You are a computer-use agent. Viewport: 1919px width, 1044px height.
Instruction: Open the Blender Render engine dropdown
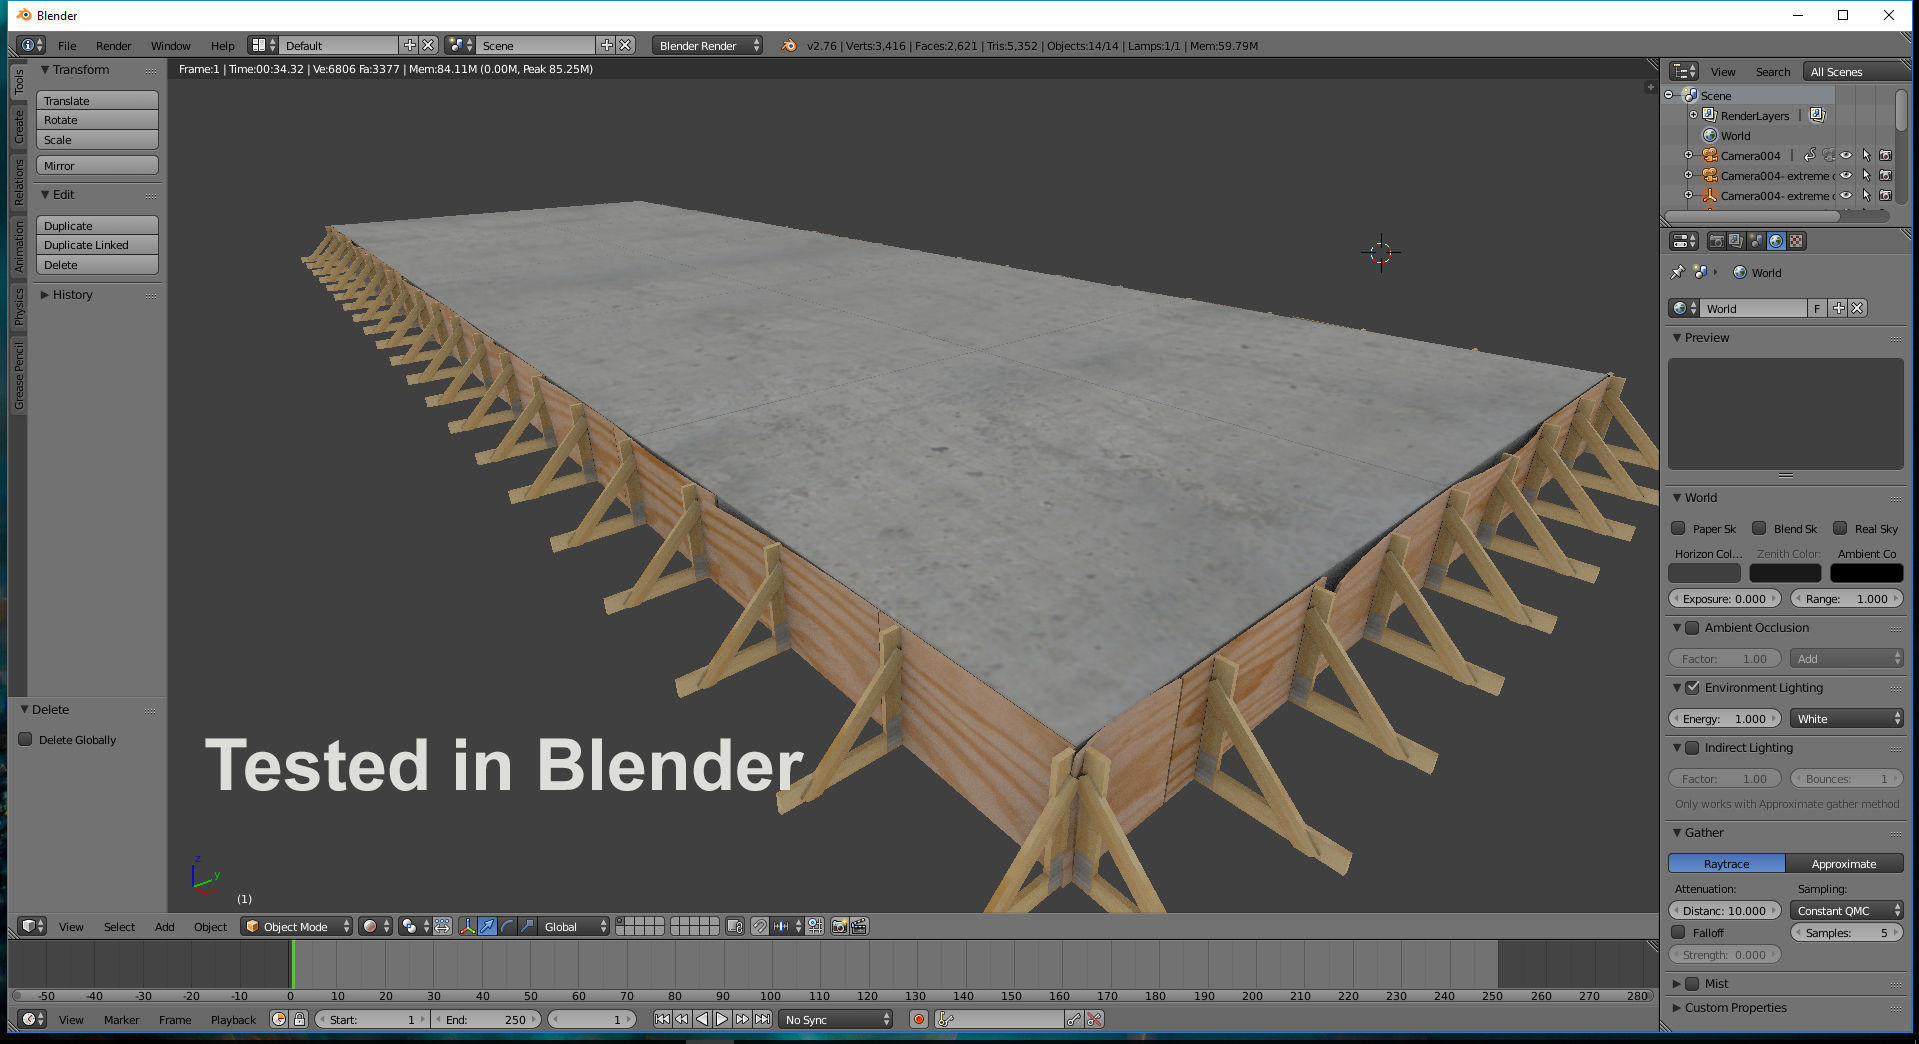pos(707,45)
